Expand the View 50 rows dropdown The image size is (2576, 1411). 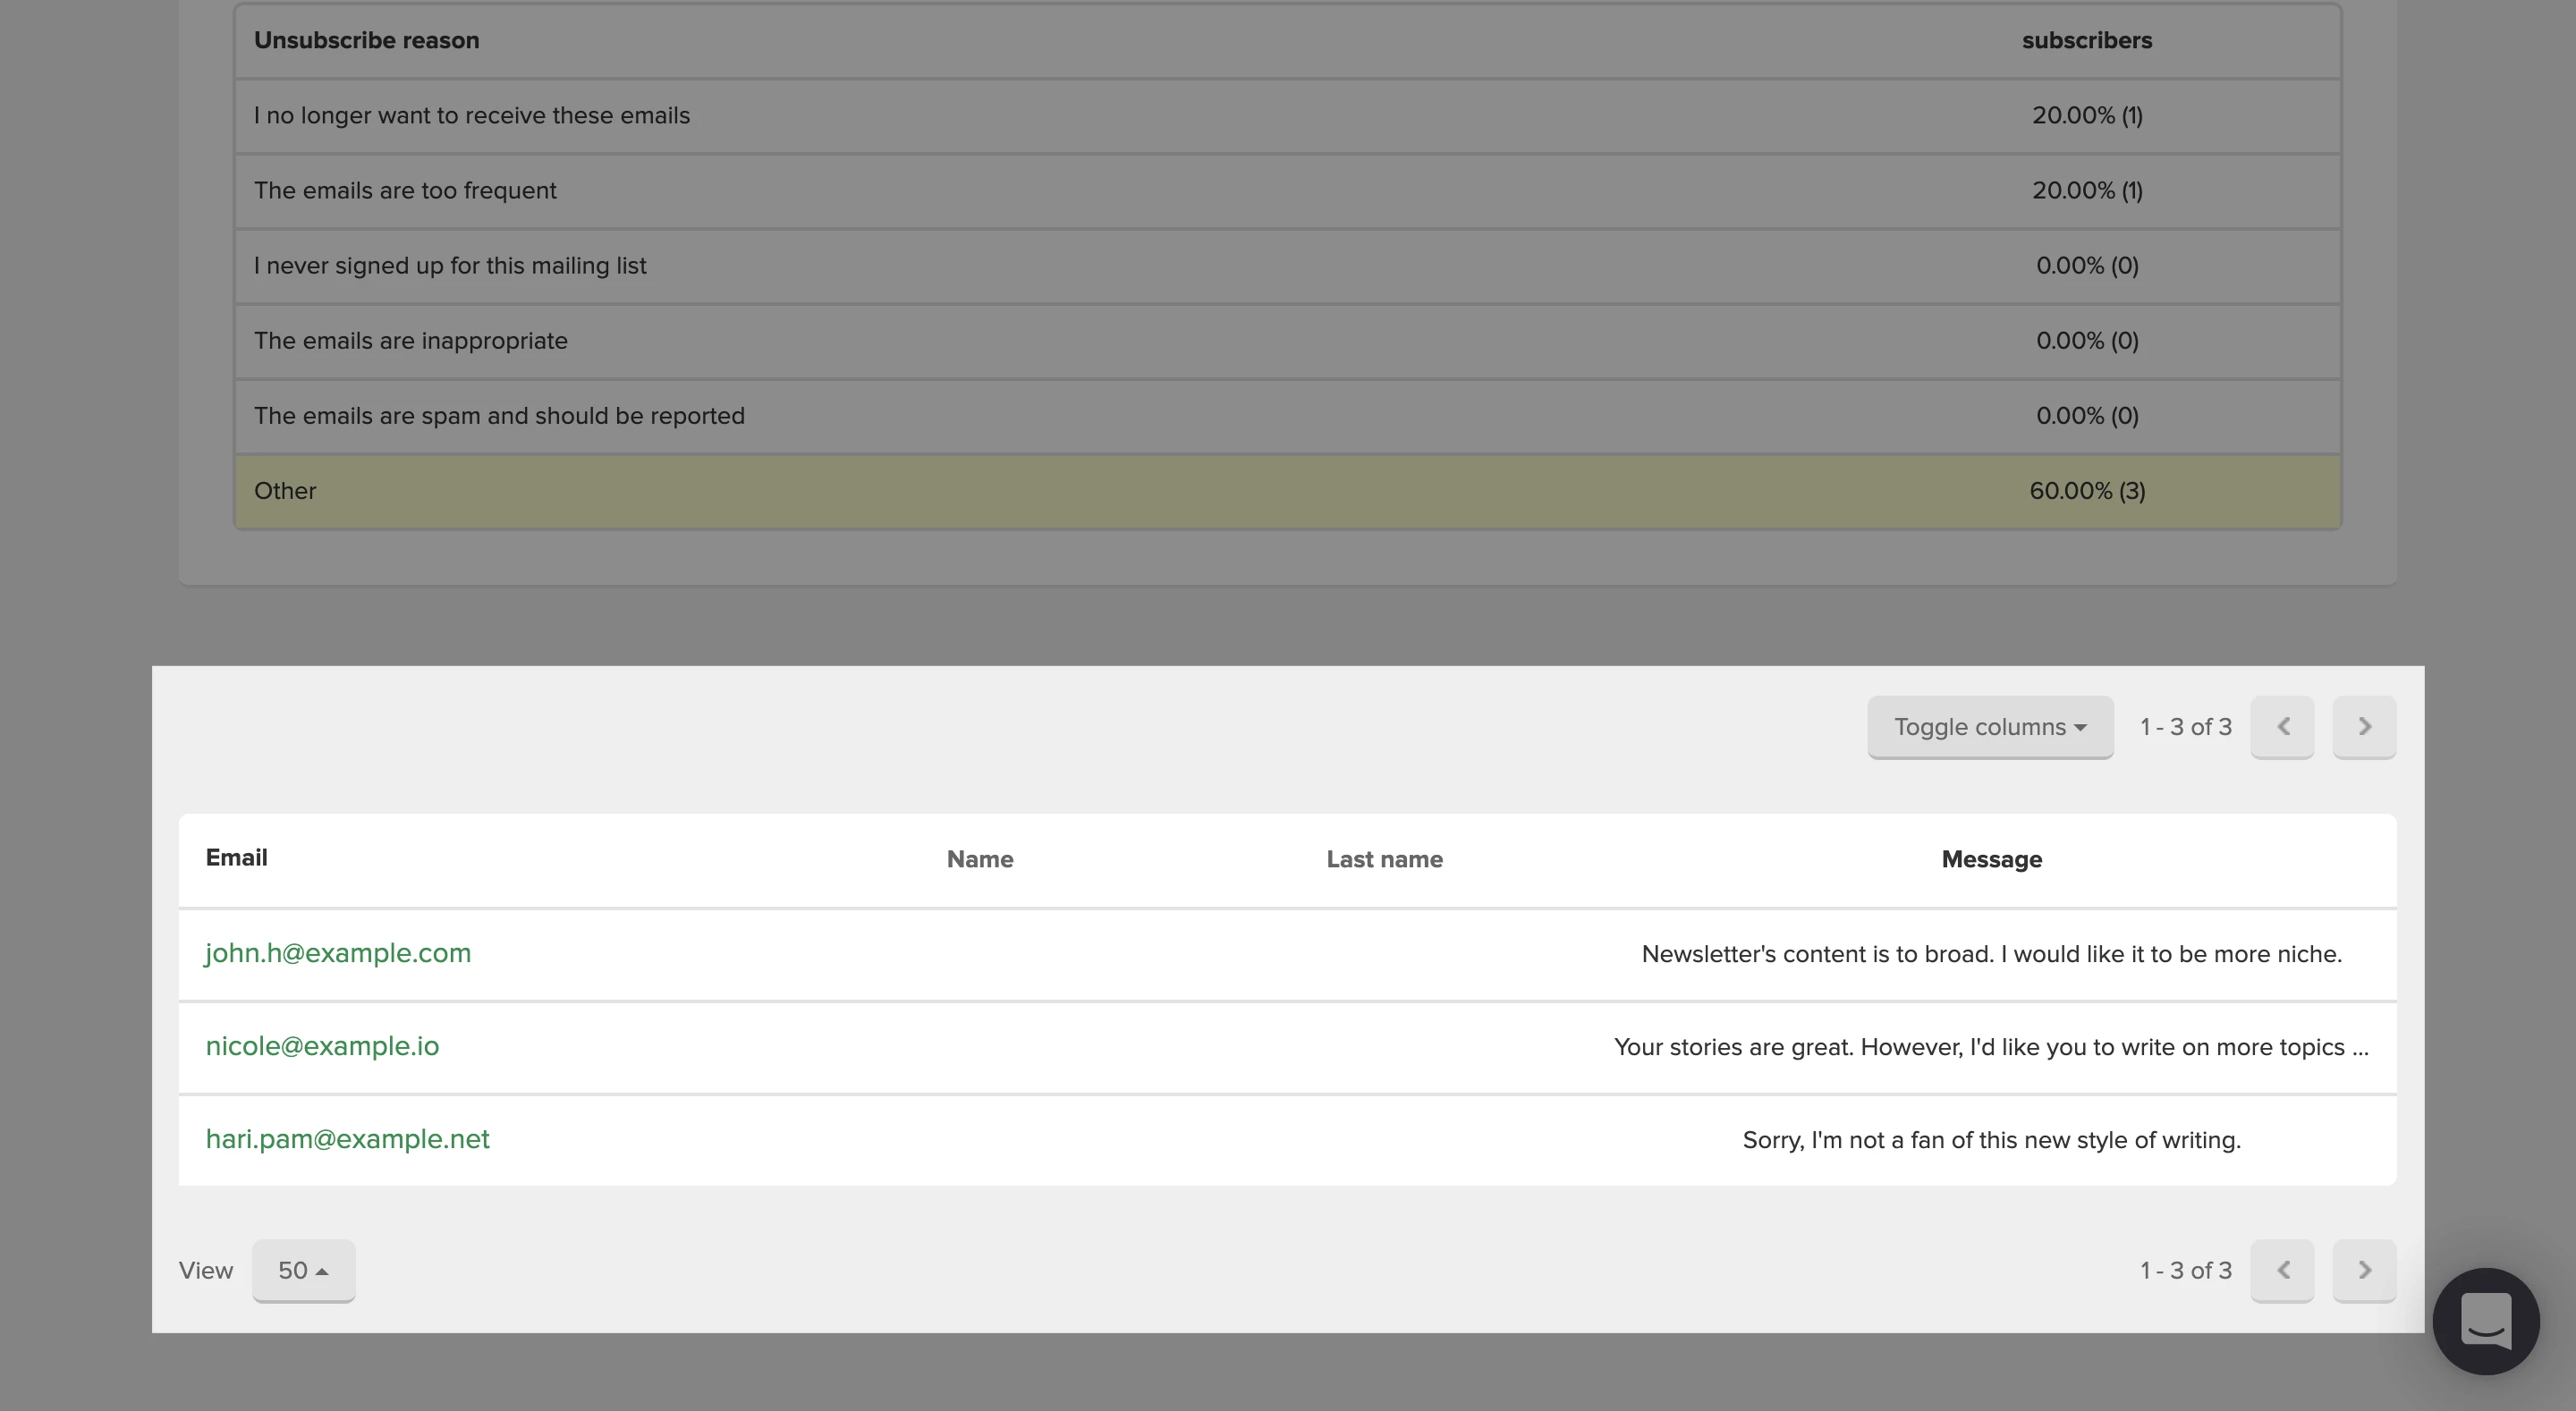coord(303,1270)
